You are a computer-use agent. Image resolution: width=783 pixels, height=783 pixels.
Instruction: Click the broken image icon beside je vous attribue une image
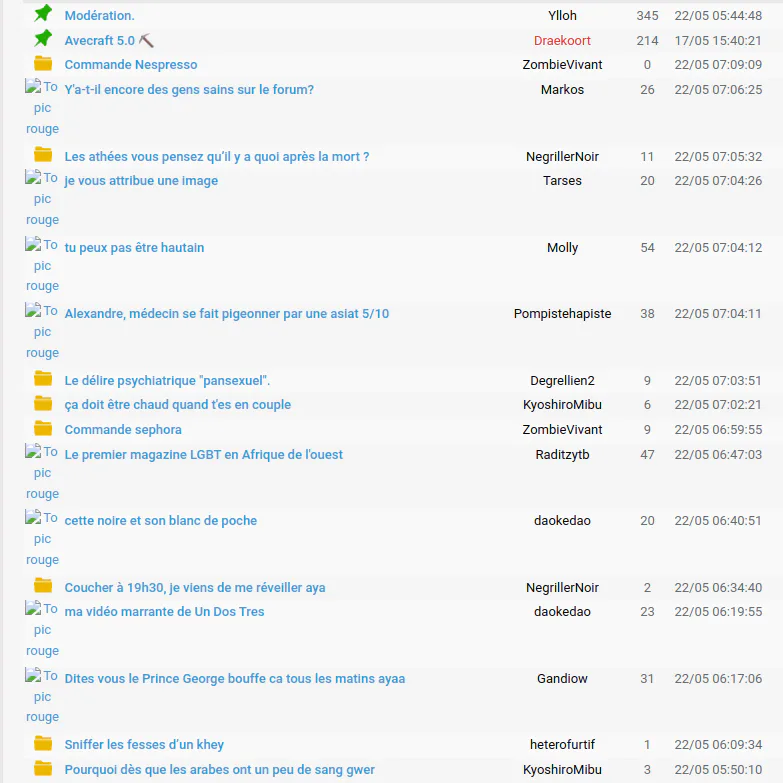33,177
